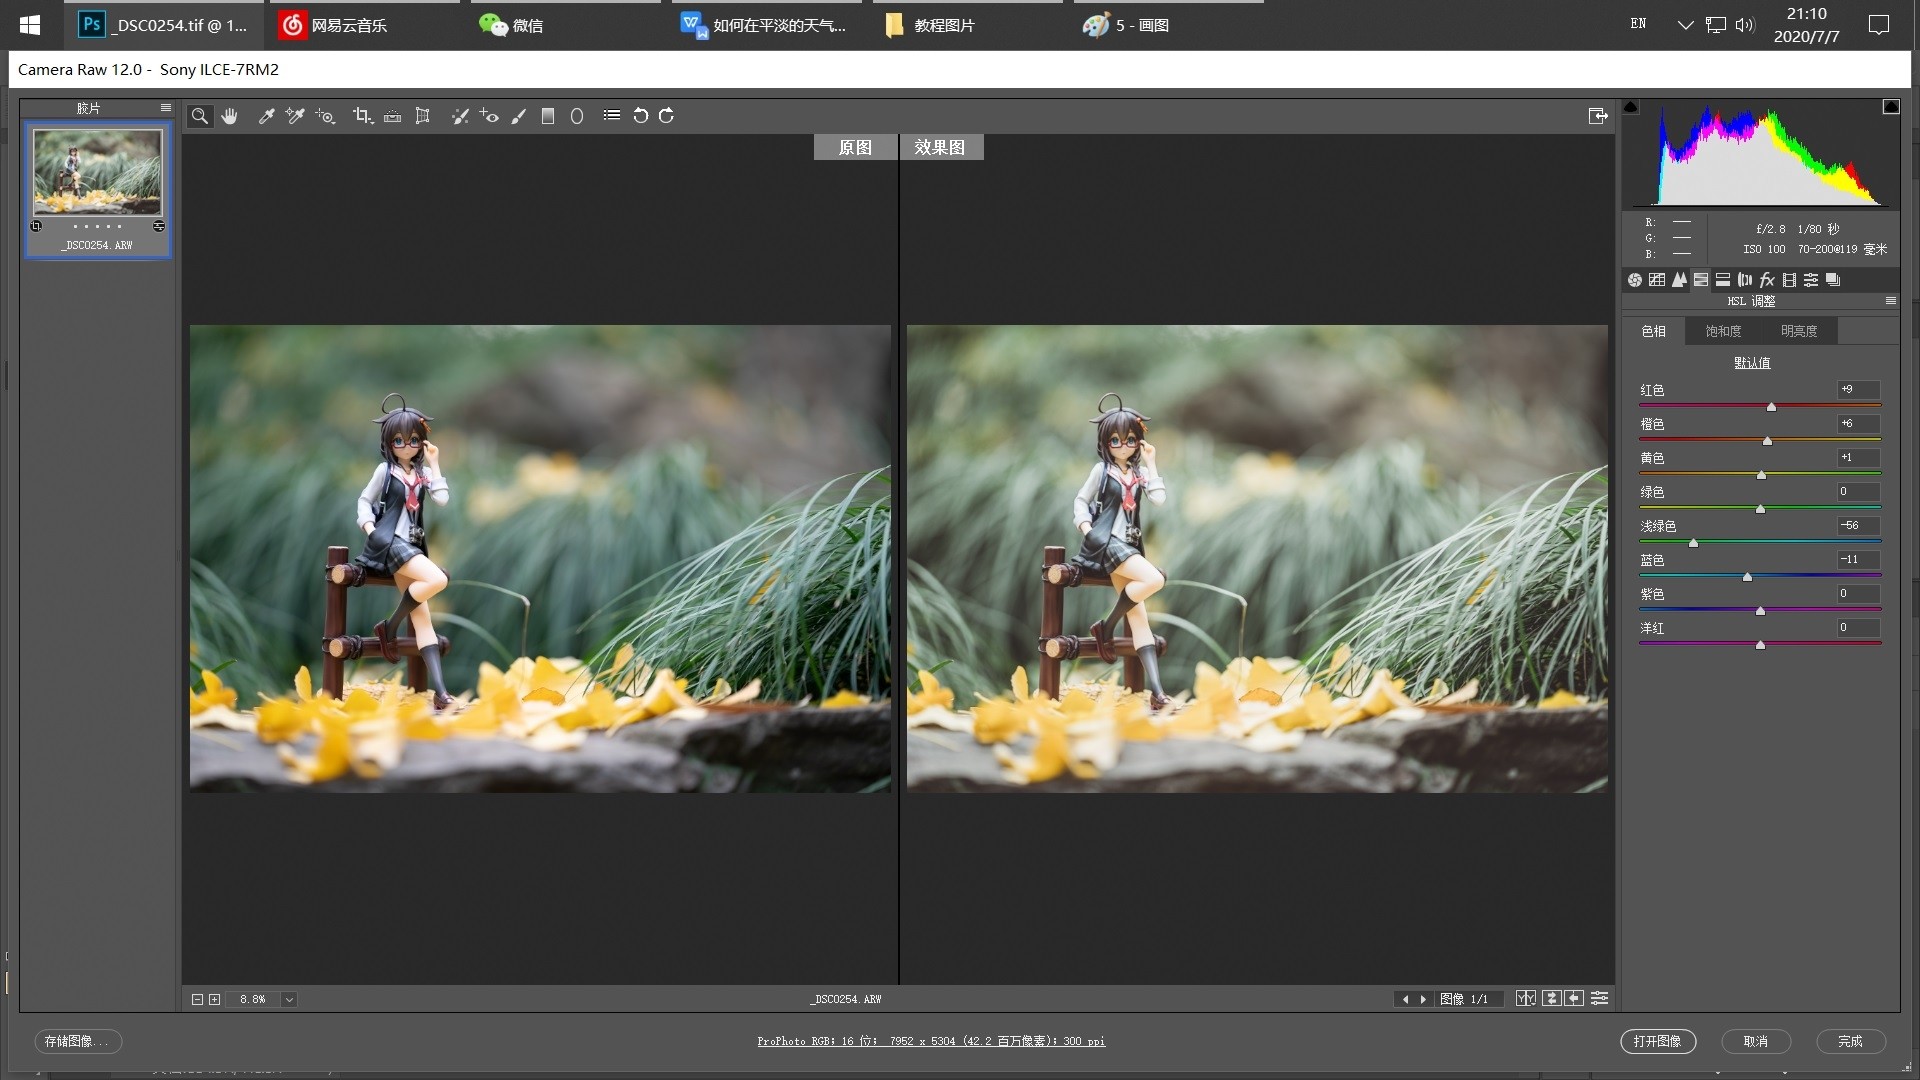Select the White Balance eyedropper tool
The height and width of the screenshot is (1080, 1920).
point(266,116)
